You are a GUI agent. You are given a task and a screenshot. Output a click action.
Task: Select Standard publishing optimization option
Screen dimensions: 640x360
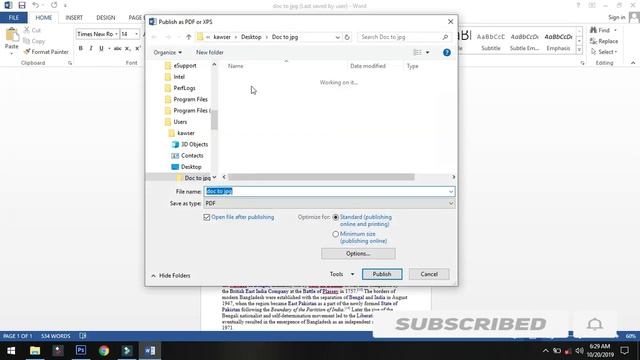(336, 218)
